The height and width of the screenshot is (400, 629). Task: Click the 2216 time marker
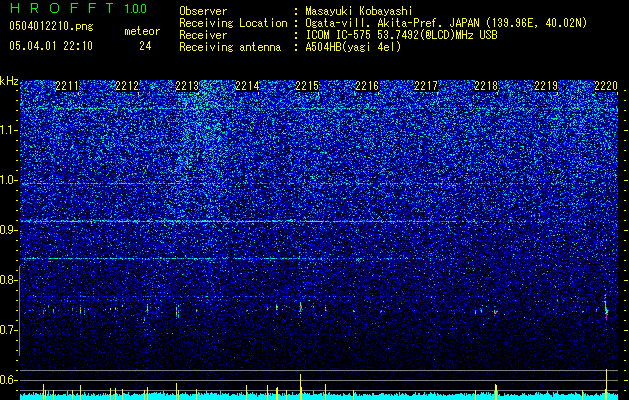(367, 85)
